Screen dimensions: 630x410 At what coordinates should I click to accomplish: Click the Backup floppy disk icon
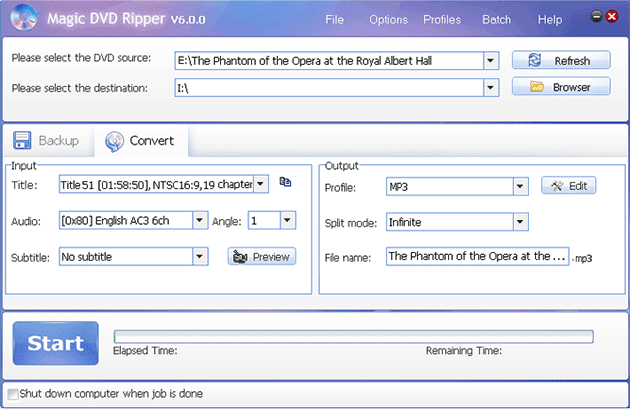[22, 140]
